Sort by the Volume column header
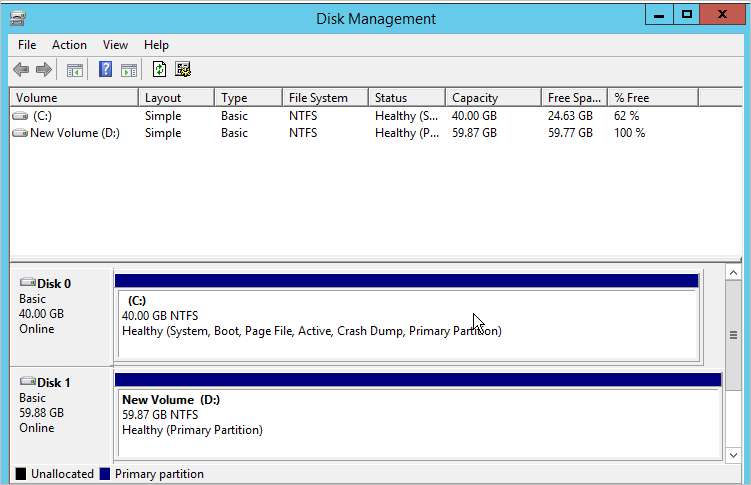 click(x=74, y=98)
